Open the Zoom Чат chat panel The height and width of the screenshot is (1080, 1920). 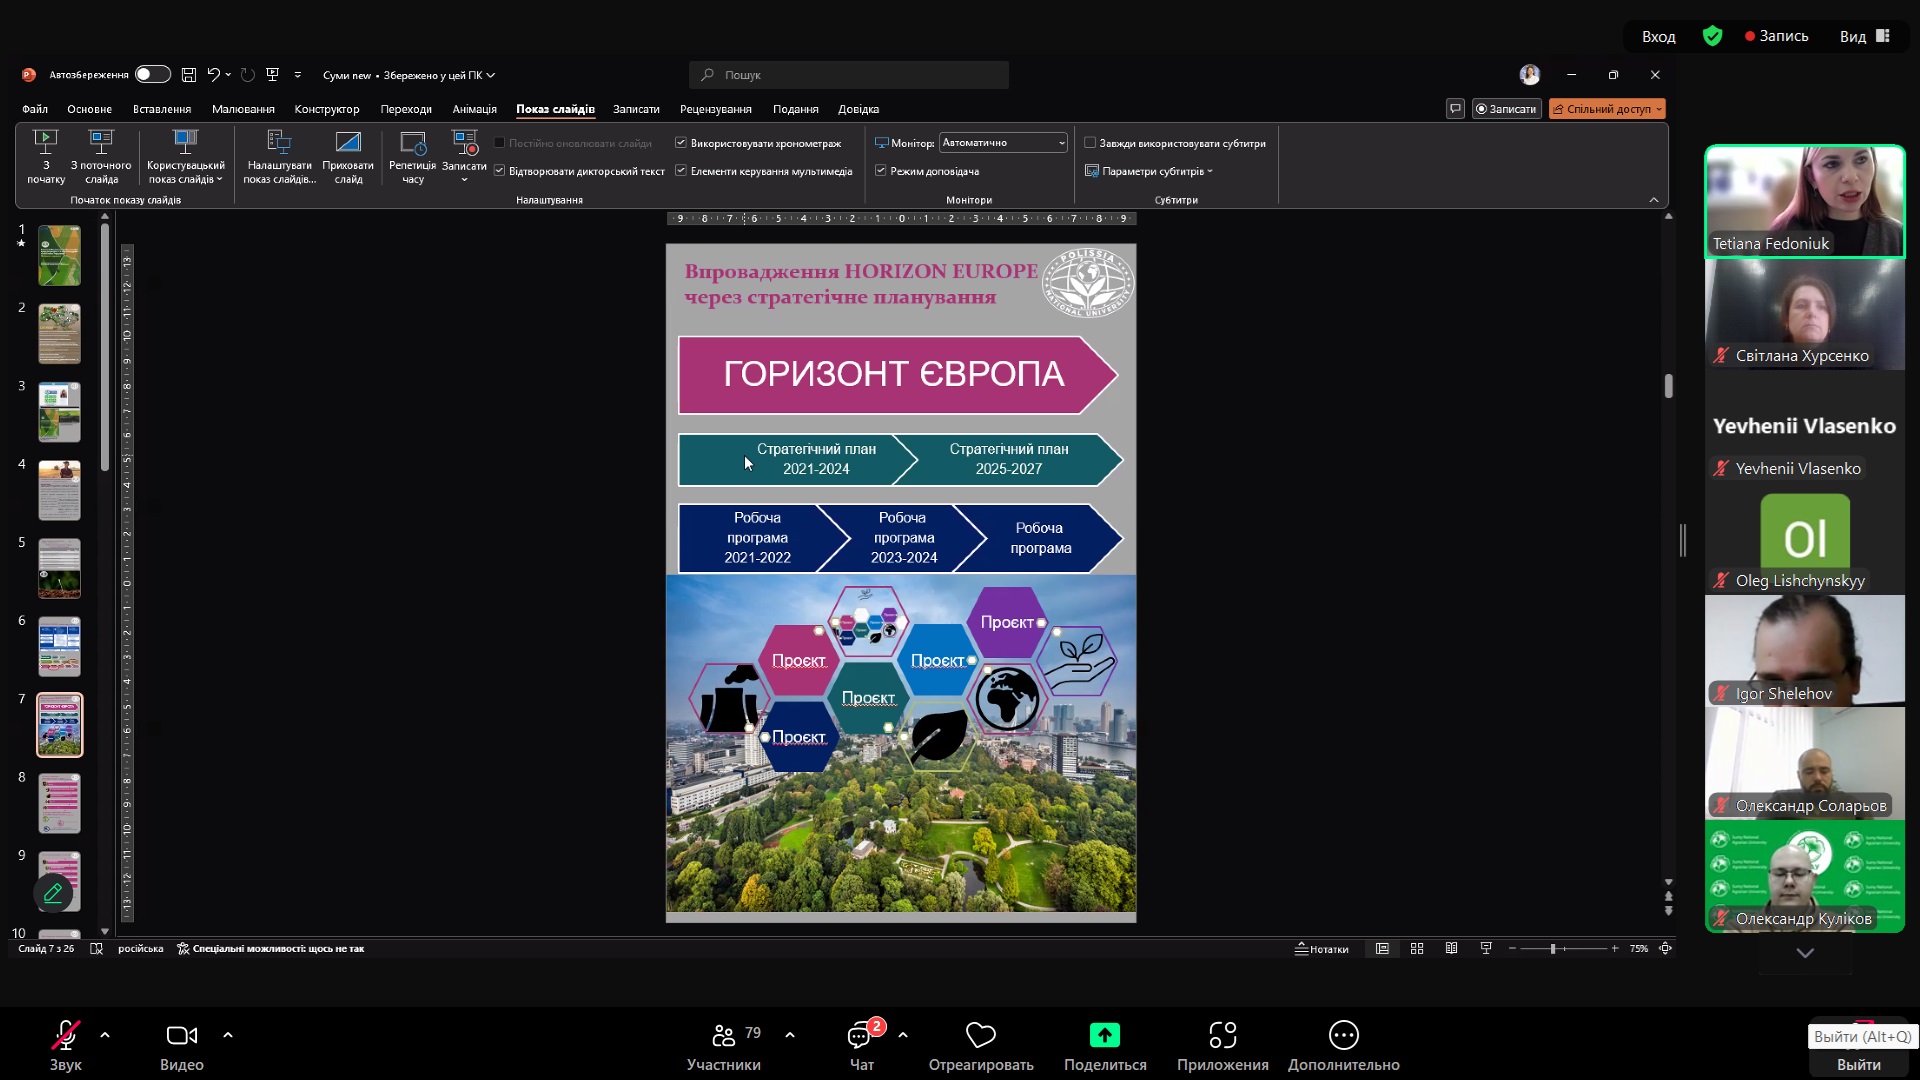point(862,1046)
